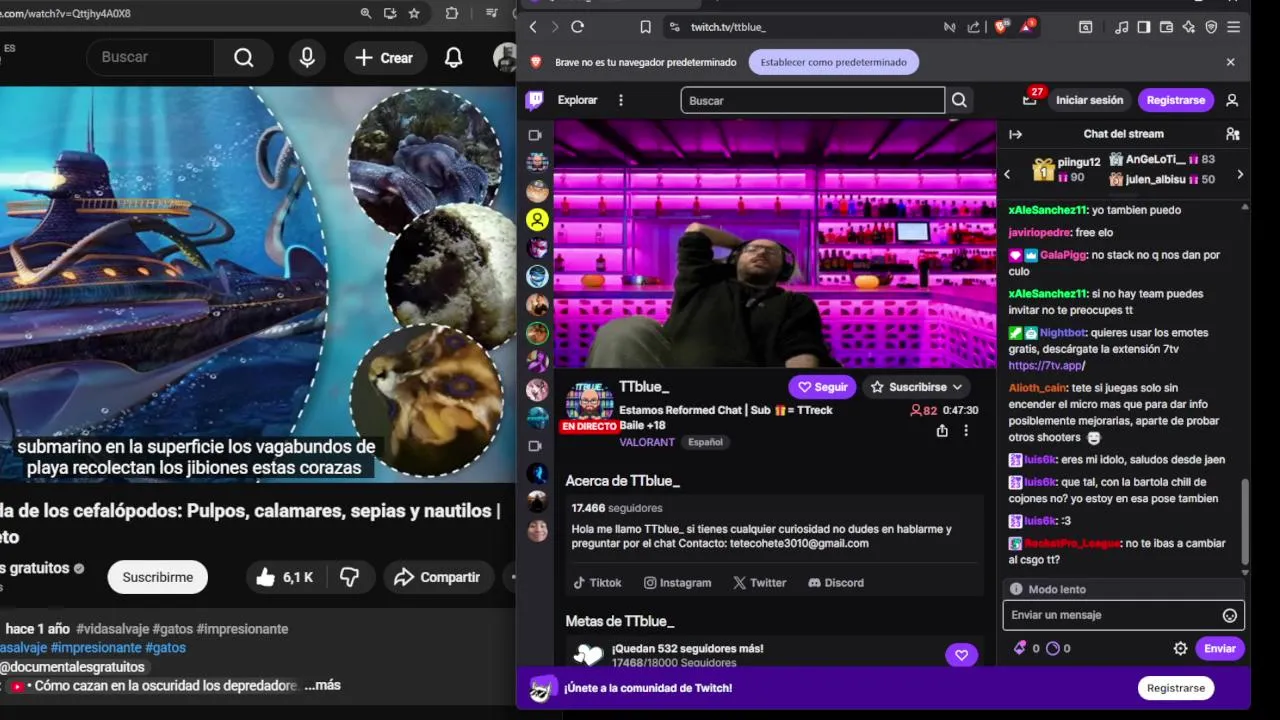Open the 7tv.app link in chat
The image size is (1280, 720).
pyautogui.click(x=1046, y=366)
